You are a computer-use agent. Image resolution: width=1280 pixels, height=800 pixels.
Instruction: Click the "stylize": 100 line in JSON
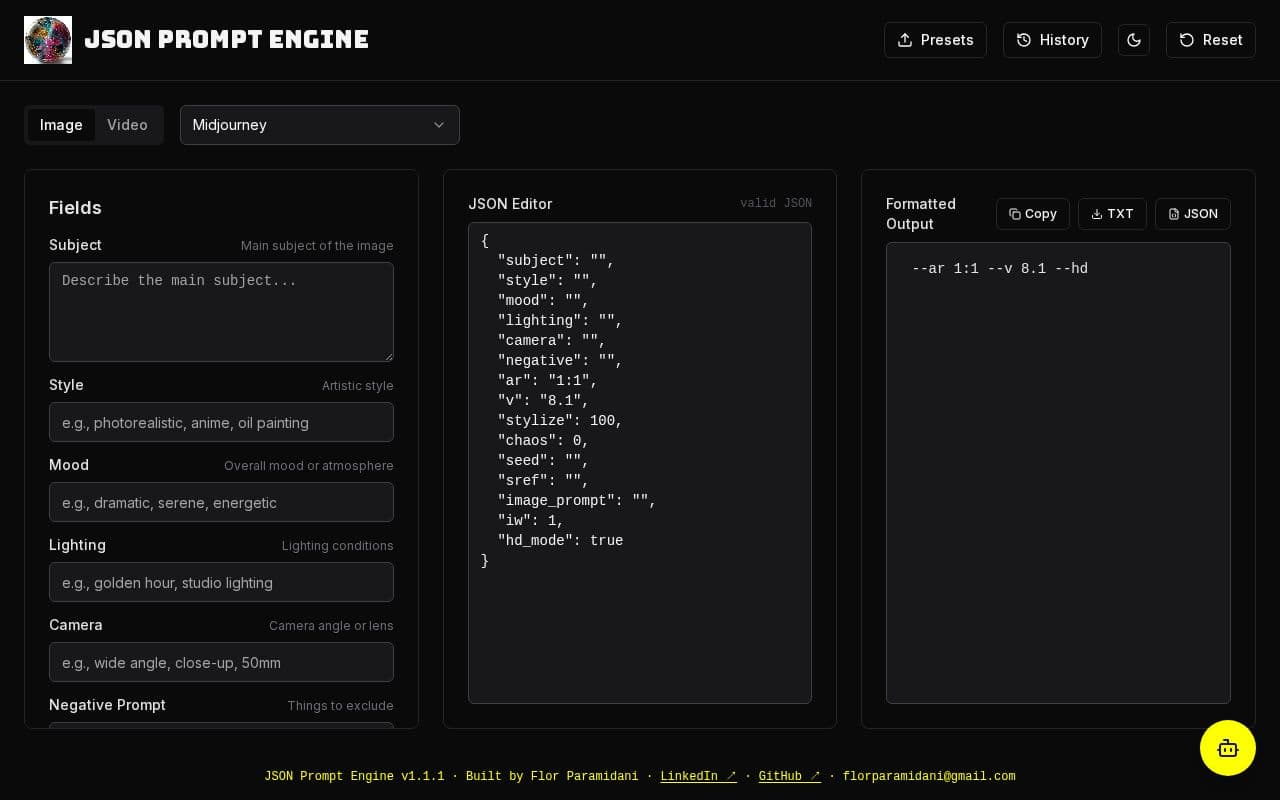pyautogui.click(x=560, y=421)
